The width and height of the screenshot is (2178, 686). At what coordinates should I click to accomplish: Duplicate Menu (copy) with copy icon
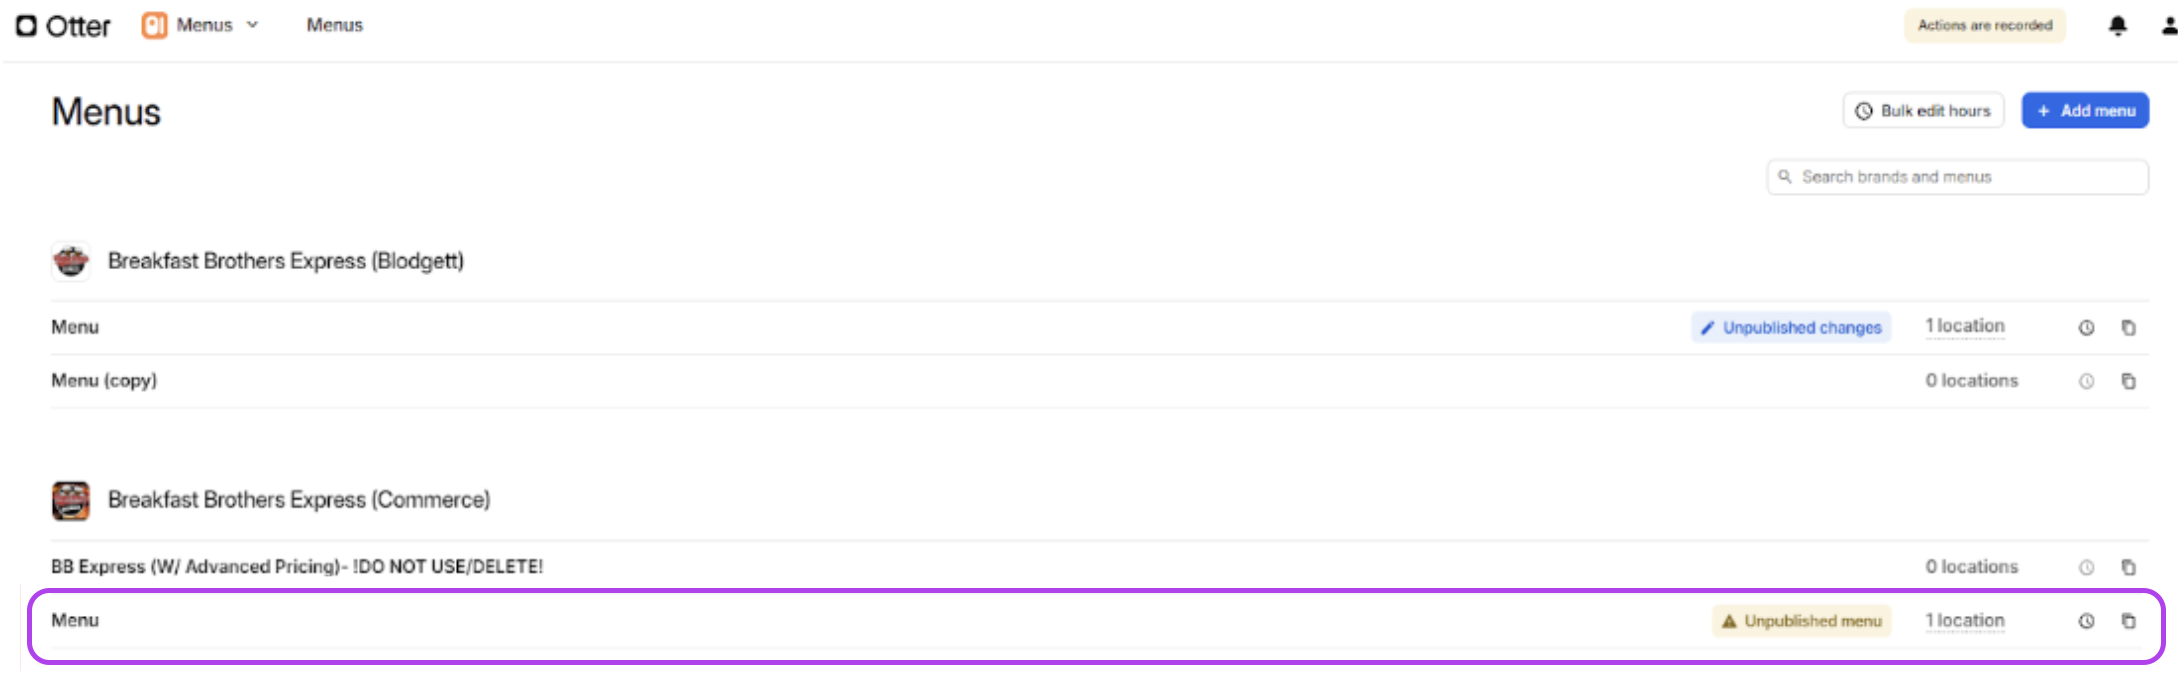(2128, 381)
